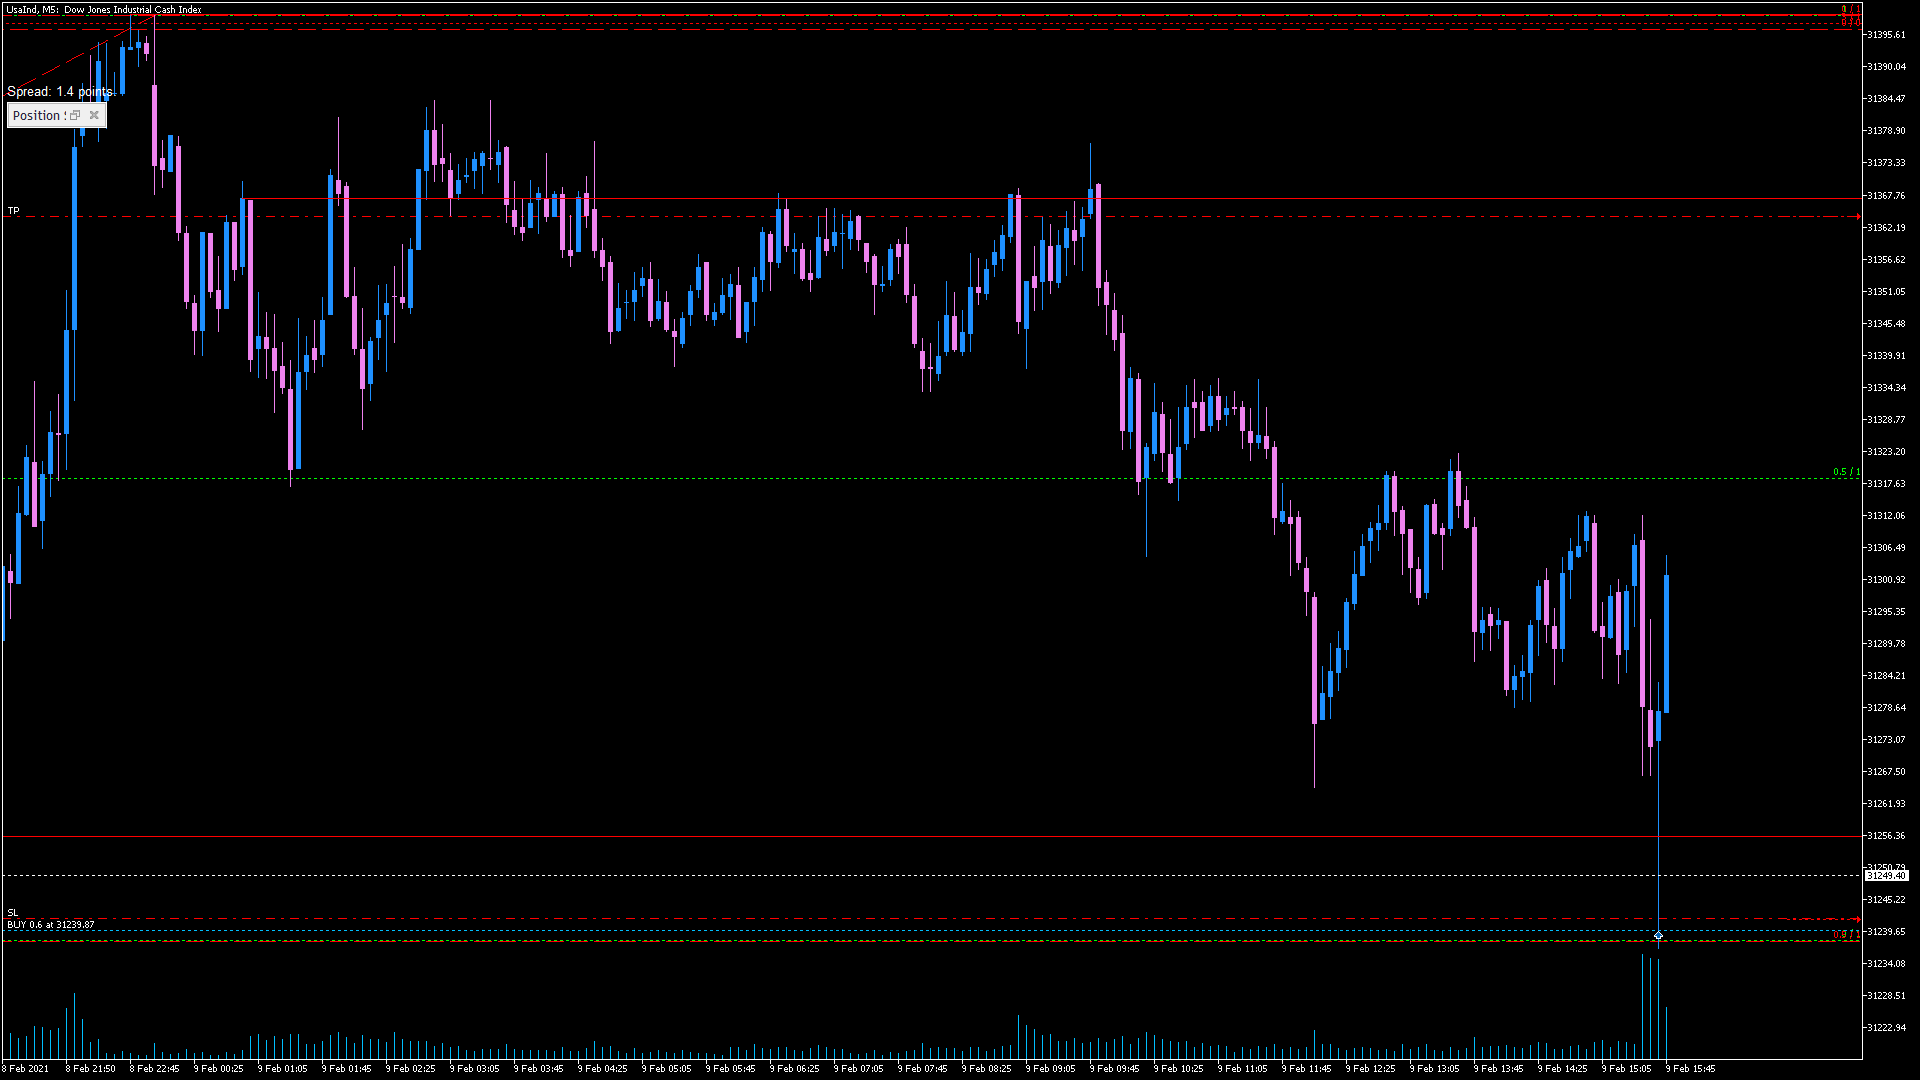Restore the Position panel with its restore icon
Image resolution: width=1920 pixels, height=1080 pixels.
[x=75, y=115]
